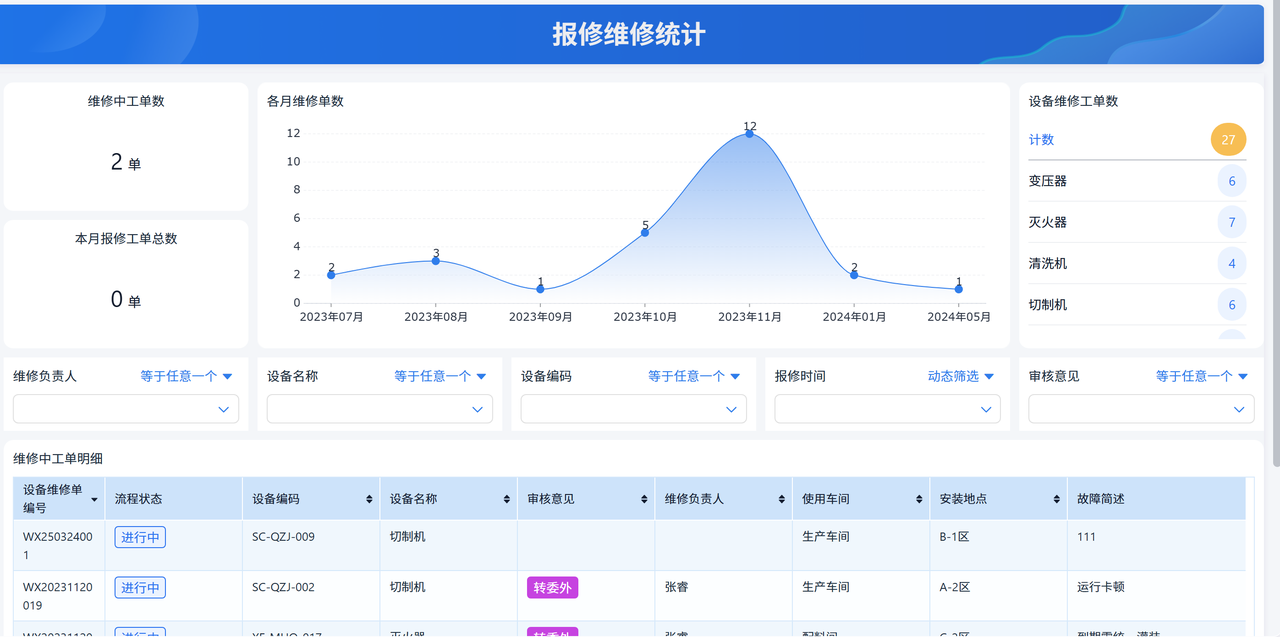Click the 2023年07月 chart data point
Viewport: 1280px width, 637px height.
point(331,274)
